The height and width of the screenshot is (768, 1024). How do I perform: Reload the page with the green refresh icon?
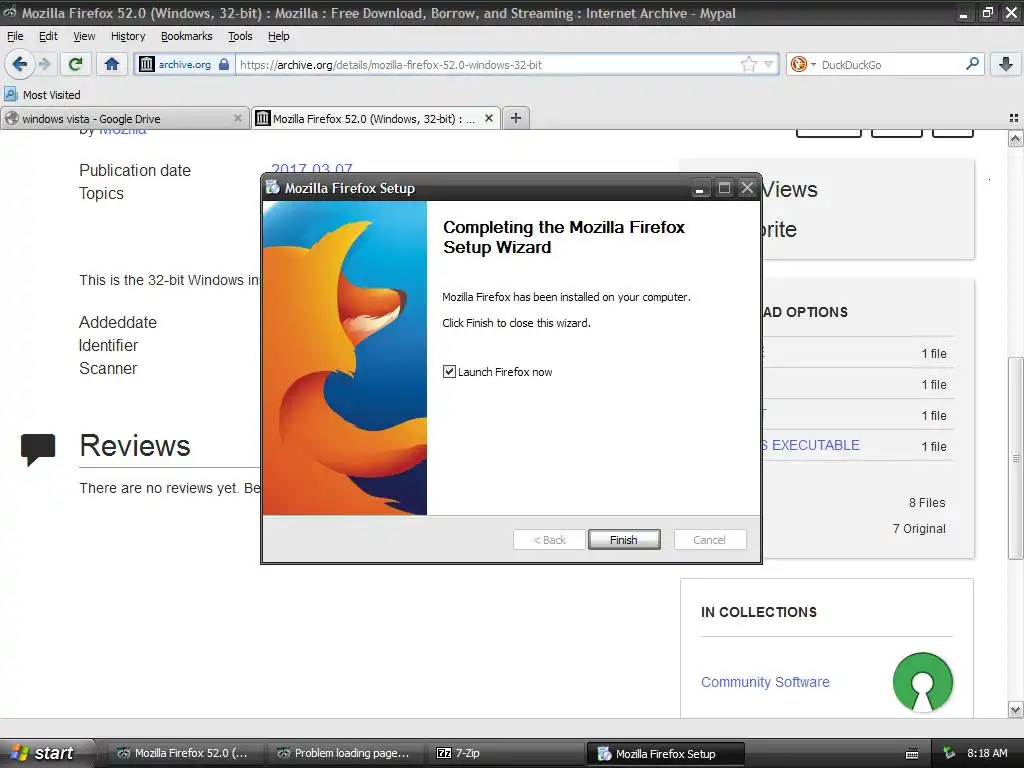(x=76, y=64)
